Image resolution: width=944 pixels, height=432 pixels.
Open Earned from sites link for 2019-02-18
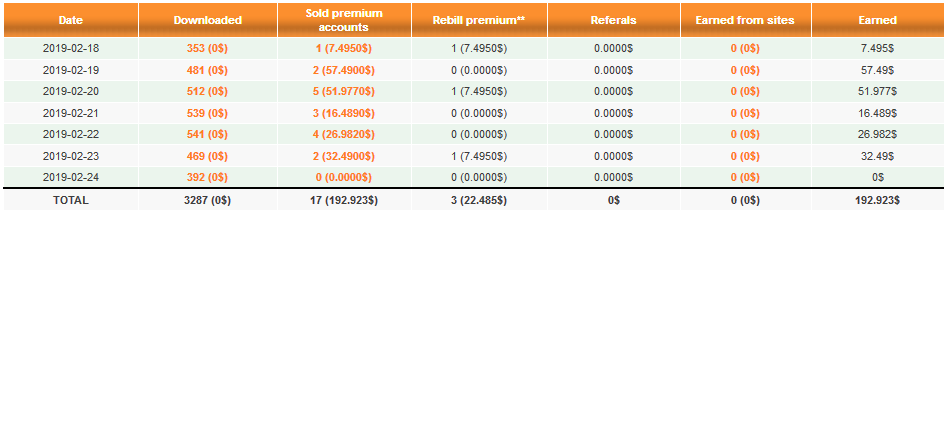click(x=745, y=48)
